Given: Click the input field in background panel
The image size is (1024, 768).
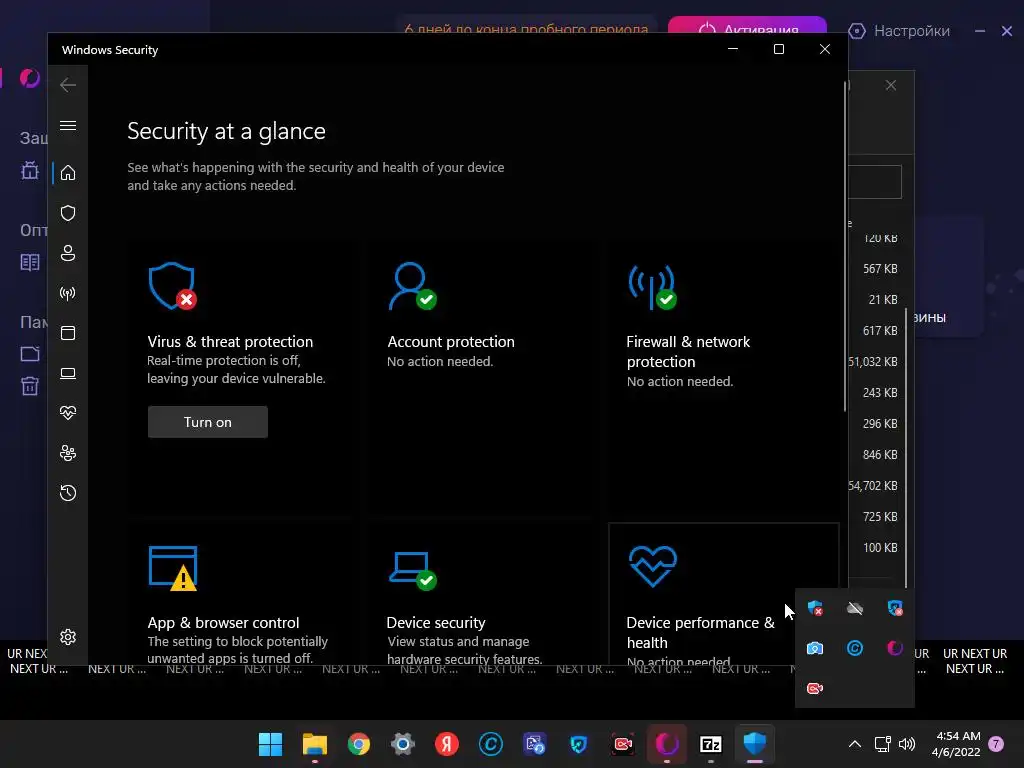Looking at the screenshot, I should coord(875,182).
